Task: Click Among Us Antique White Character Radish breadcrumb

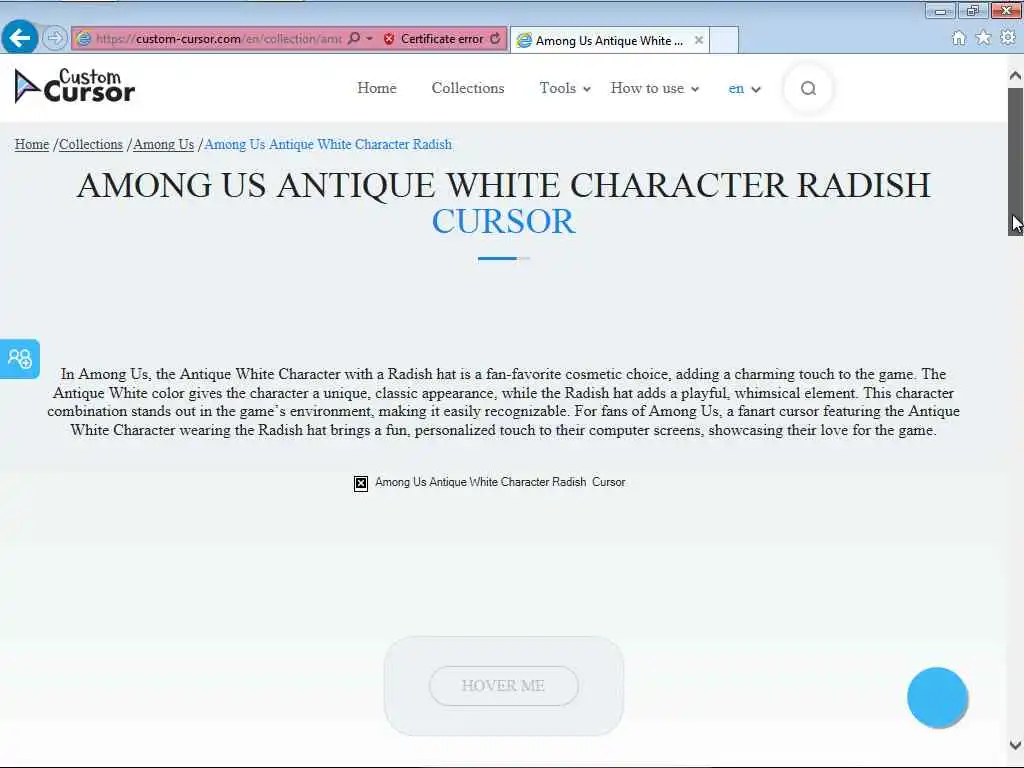Action: click(328, 144)
